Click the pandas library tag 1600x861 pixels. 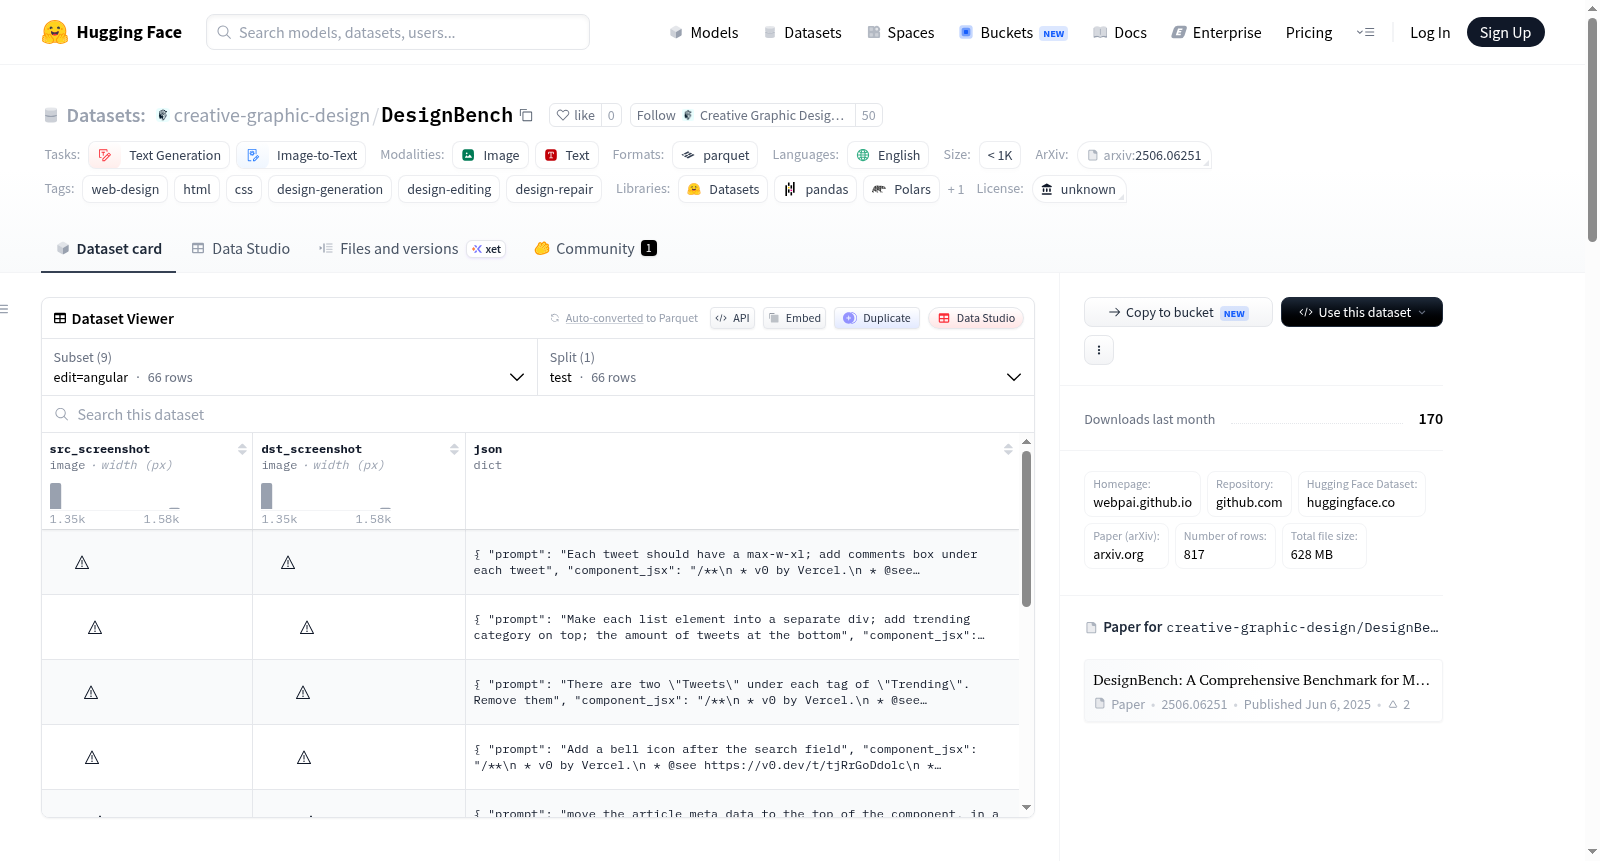coord(816,189)
